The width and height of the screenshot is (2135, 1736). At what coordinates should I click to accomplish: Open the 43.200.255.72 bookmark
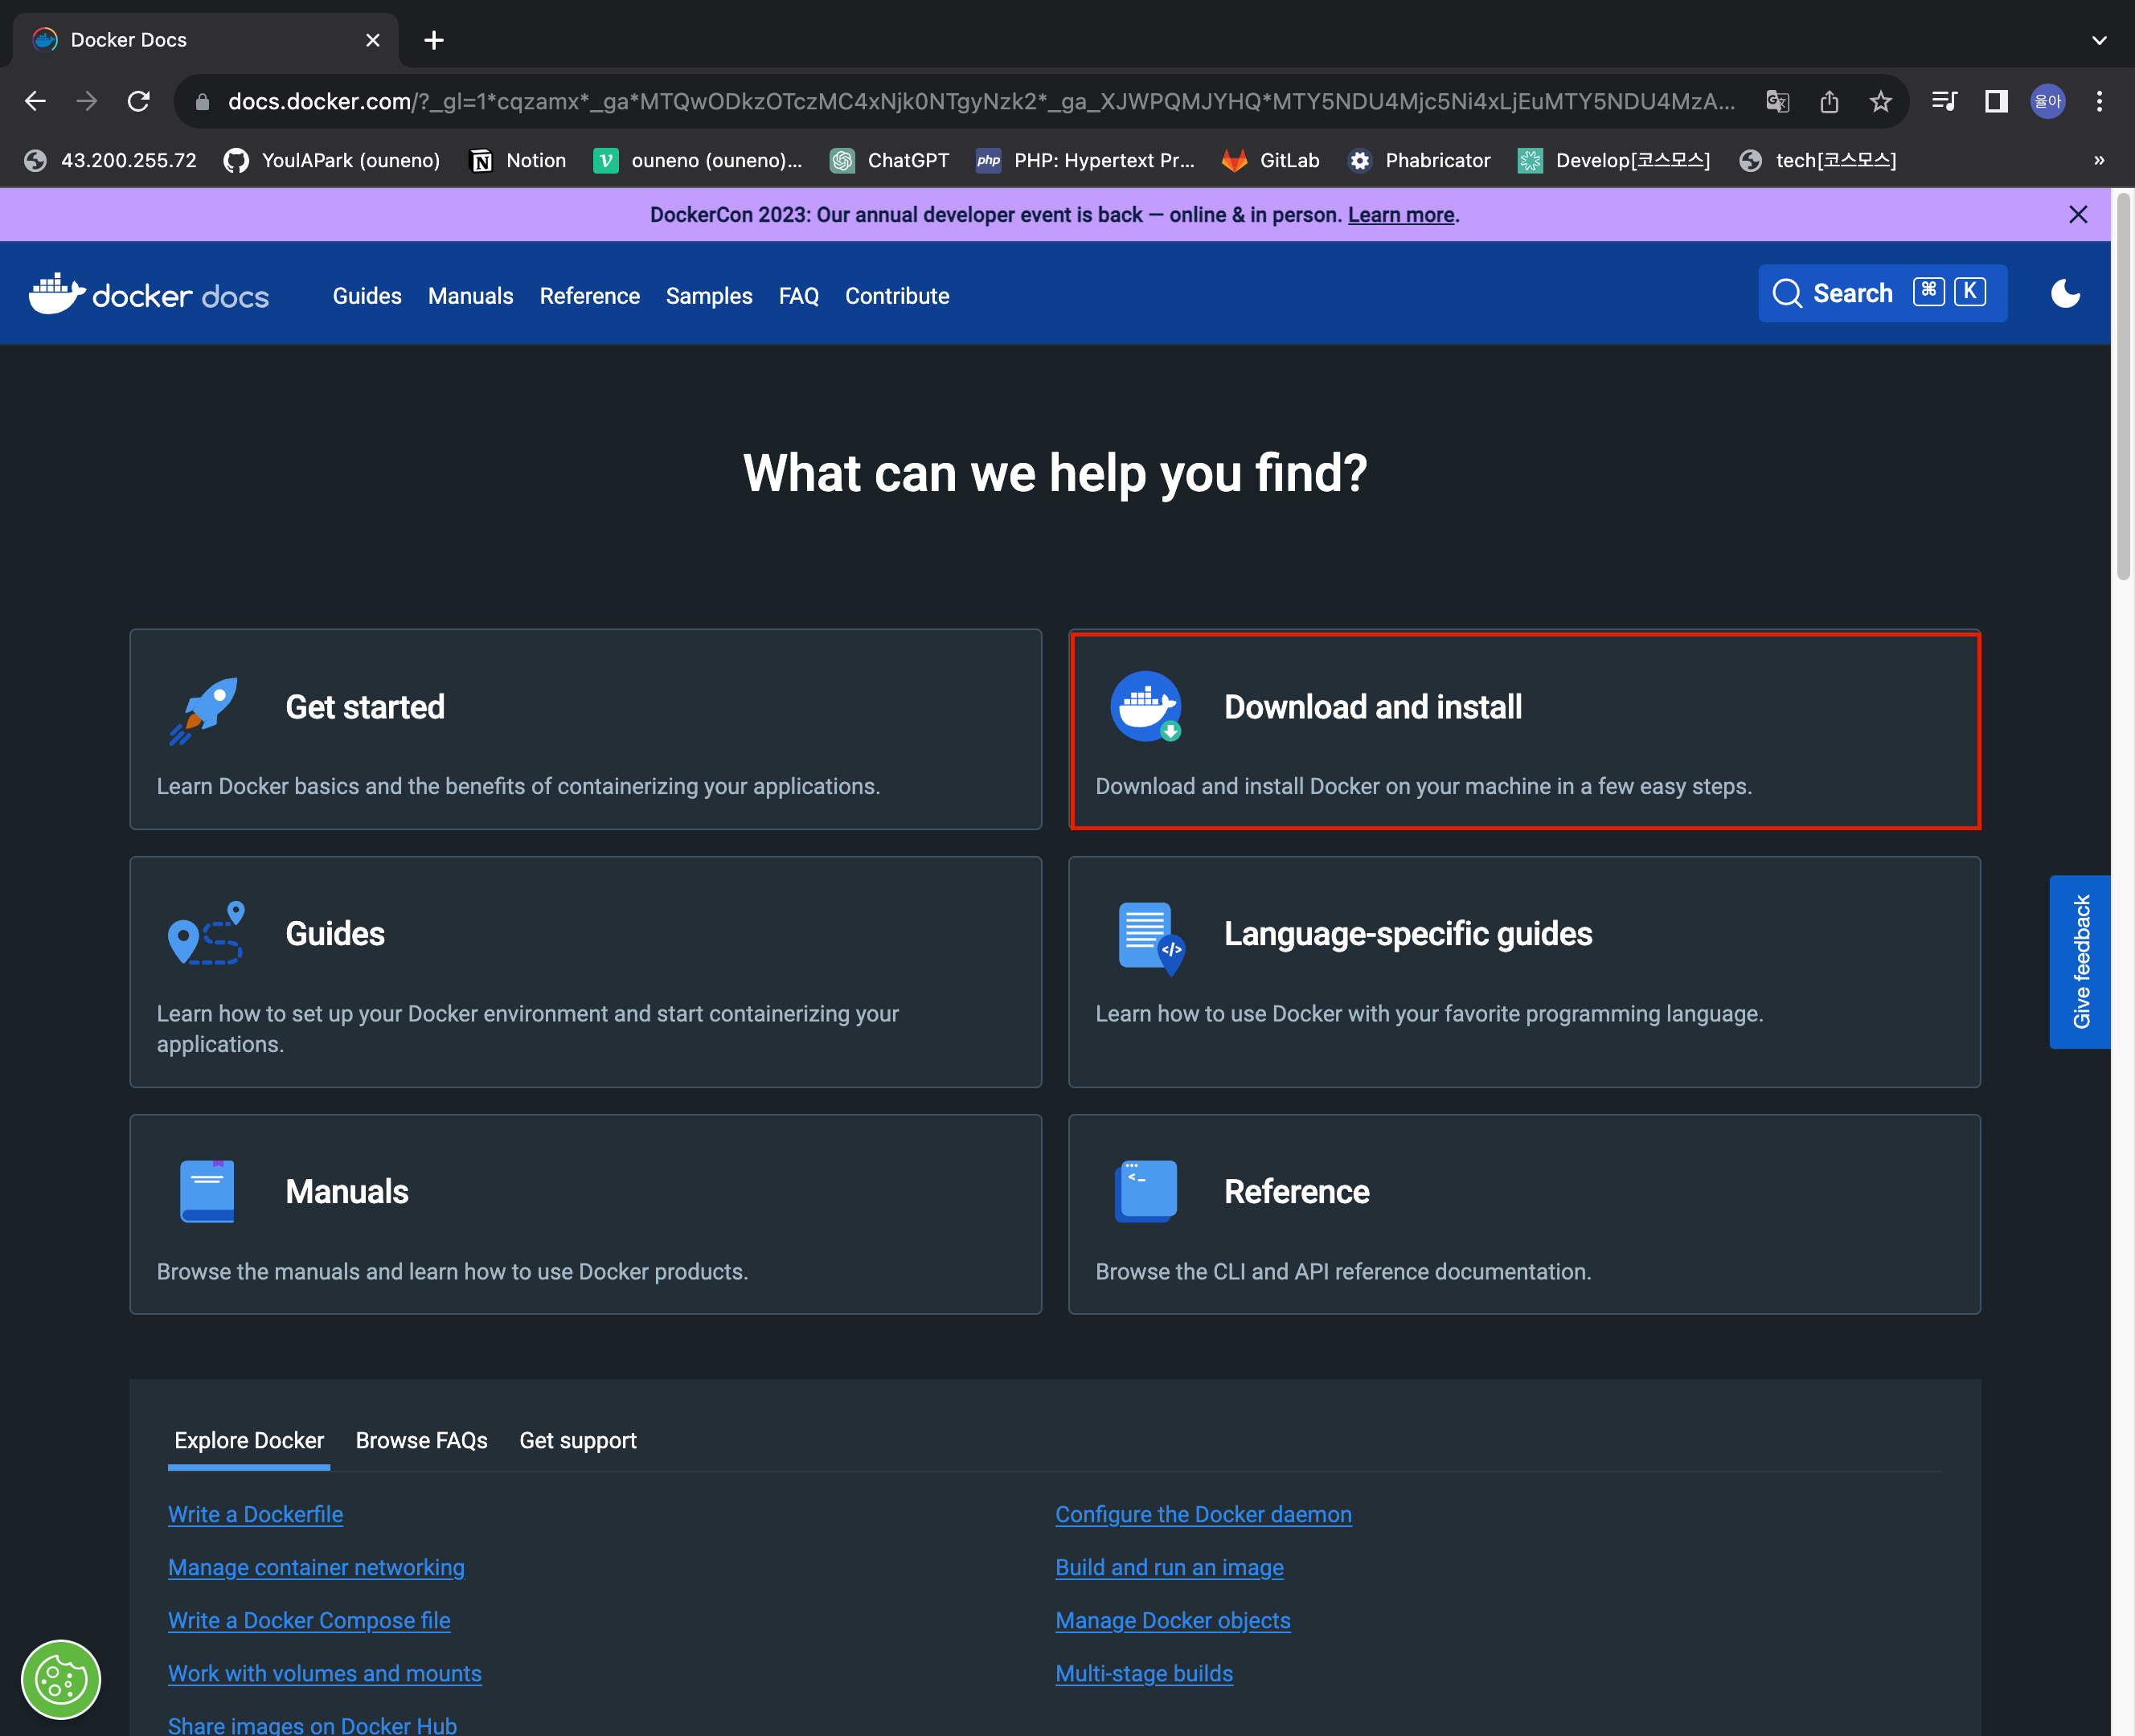111,160
